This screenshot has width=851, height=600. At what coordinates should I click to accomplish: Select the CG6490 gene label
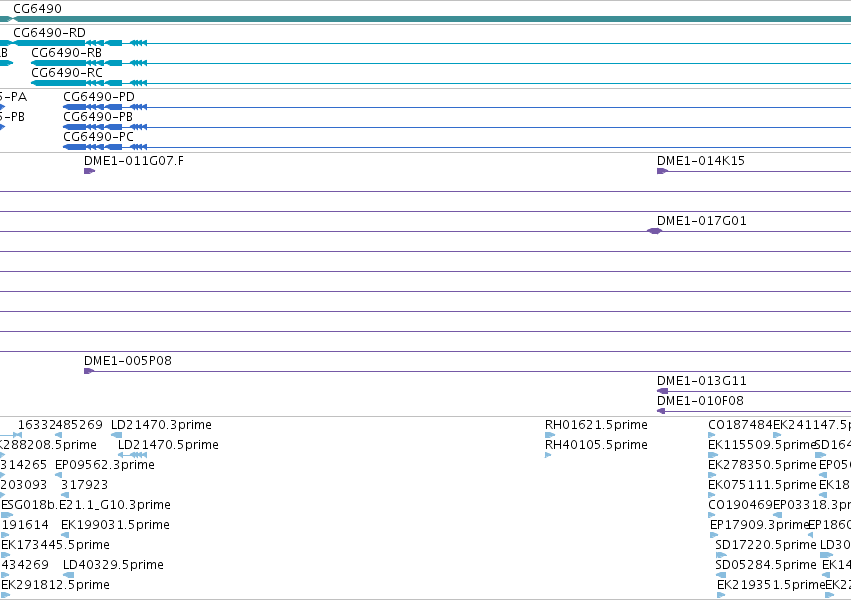(x=37, y=9)
